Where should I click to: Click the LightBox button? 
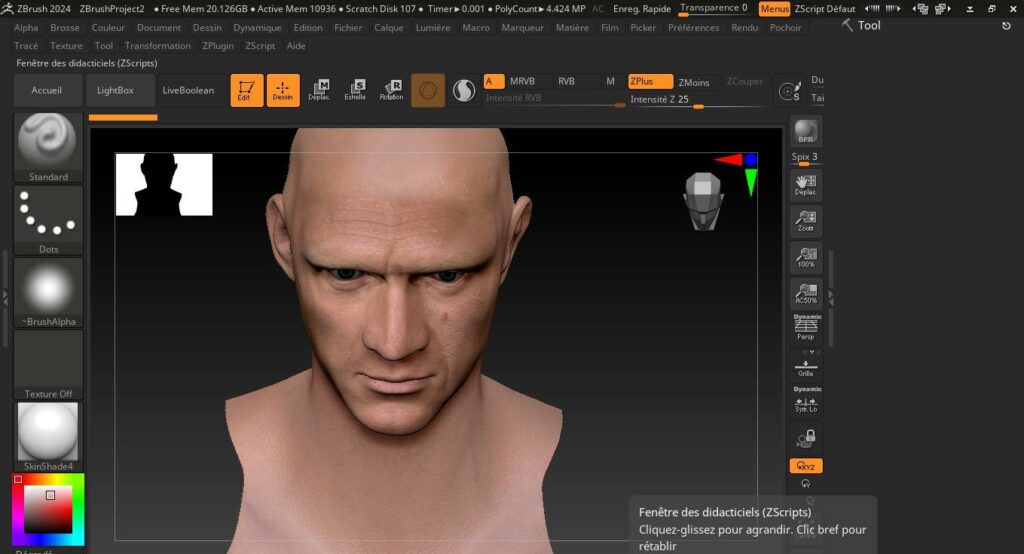[115, 90]
